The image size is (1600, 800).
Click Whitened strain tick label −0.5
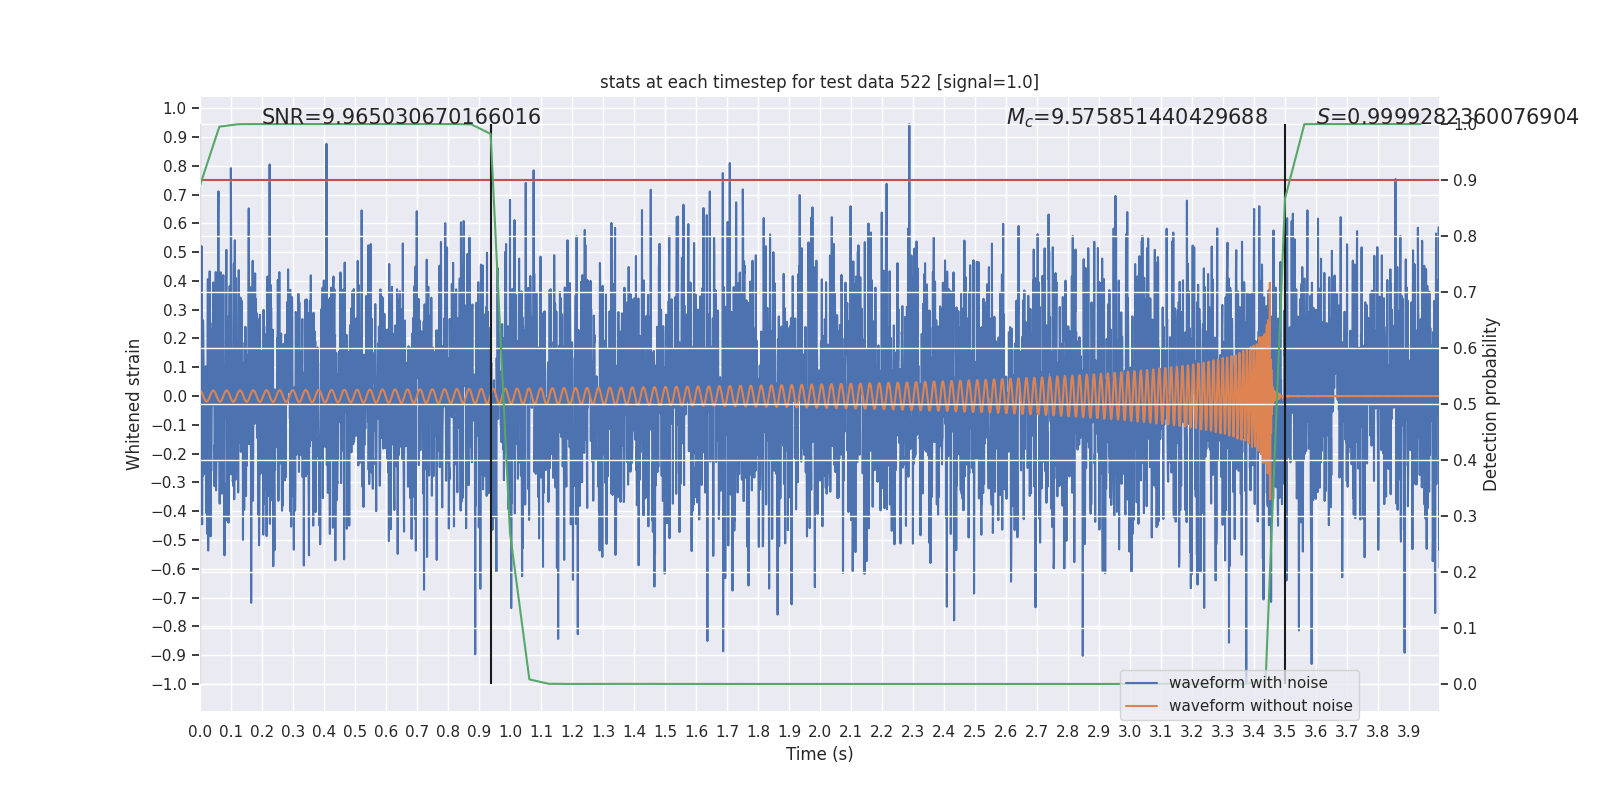pos(169,540)
